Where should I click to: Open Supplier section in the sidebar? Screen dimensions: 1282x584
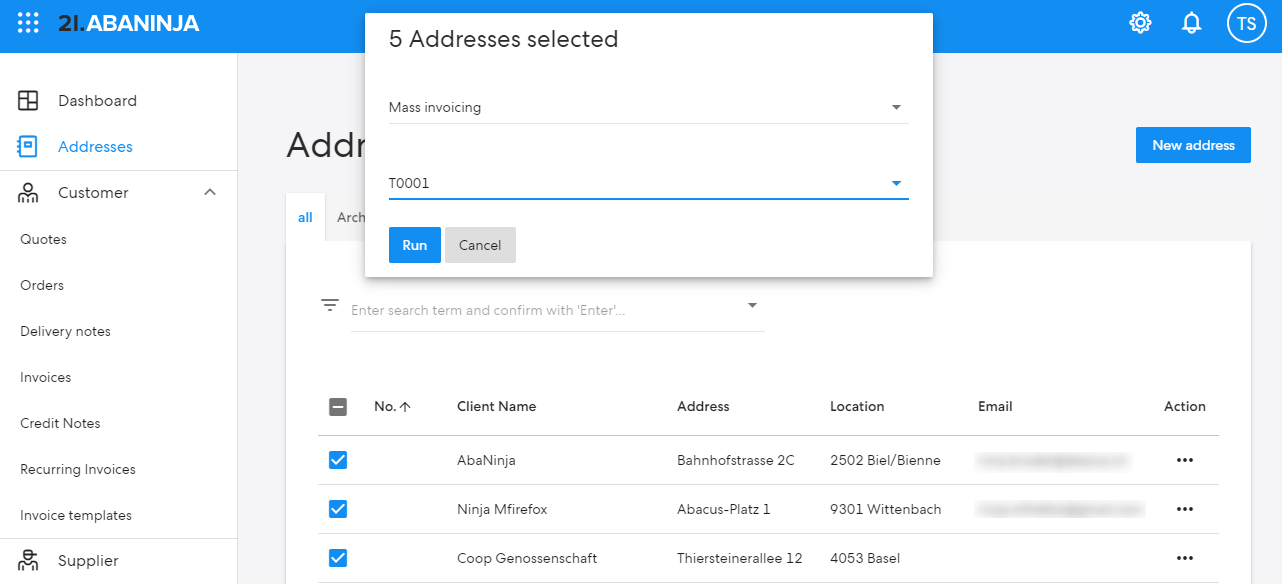88,561
